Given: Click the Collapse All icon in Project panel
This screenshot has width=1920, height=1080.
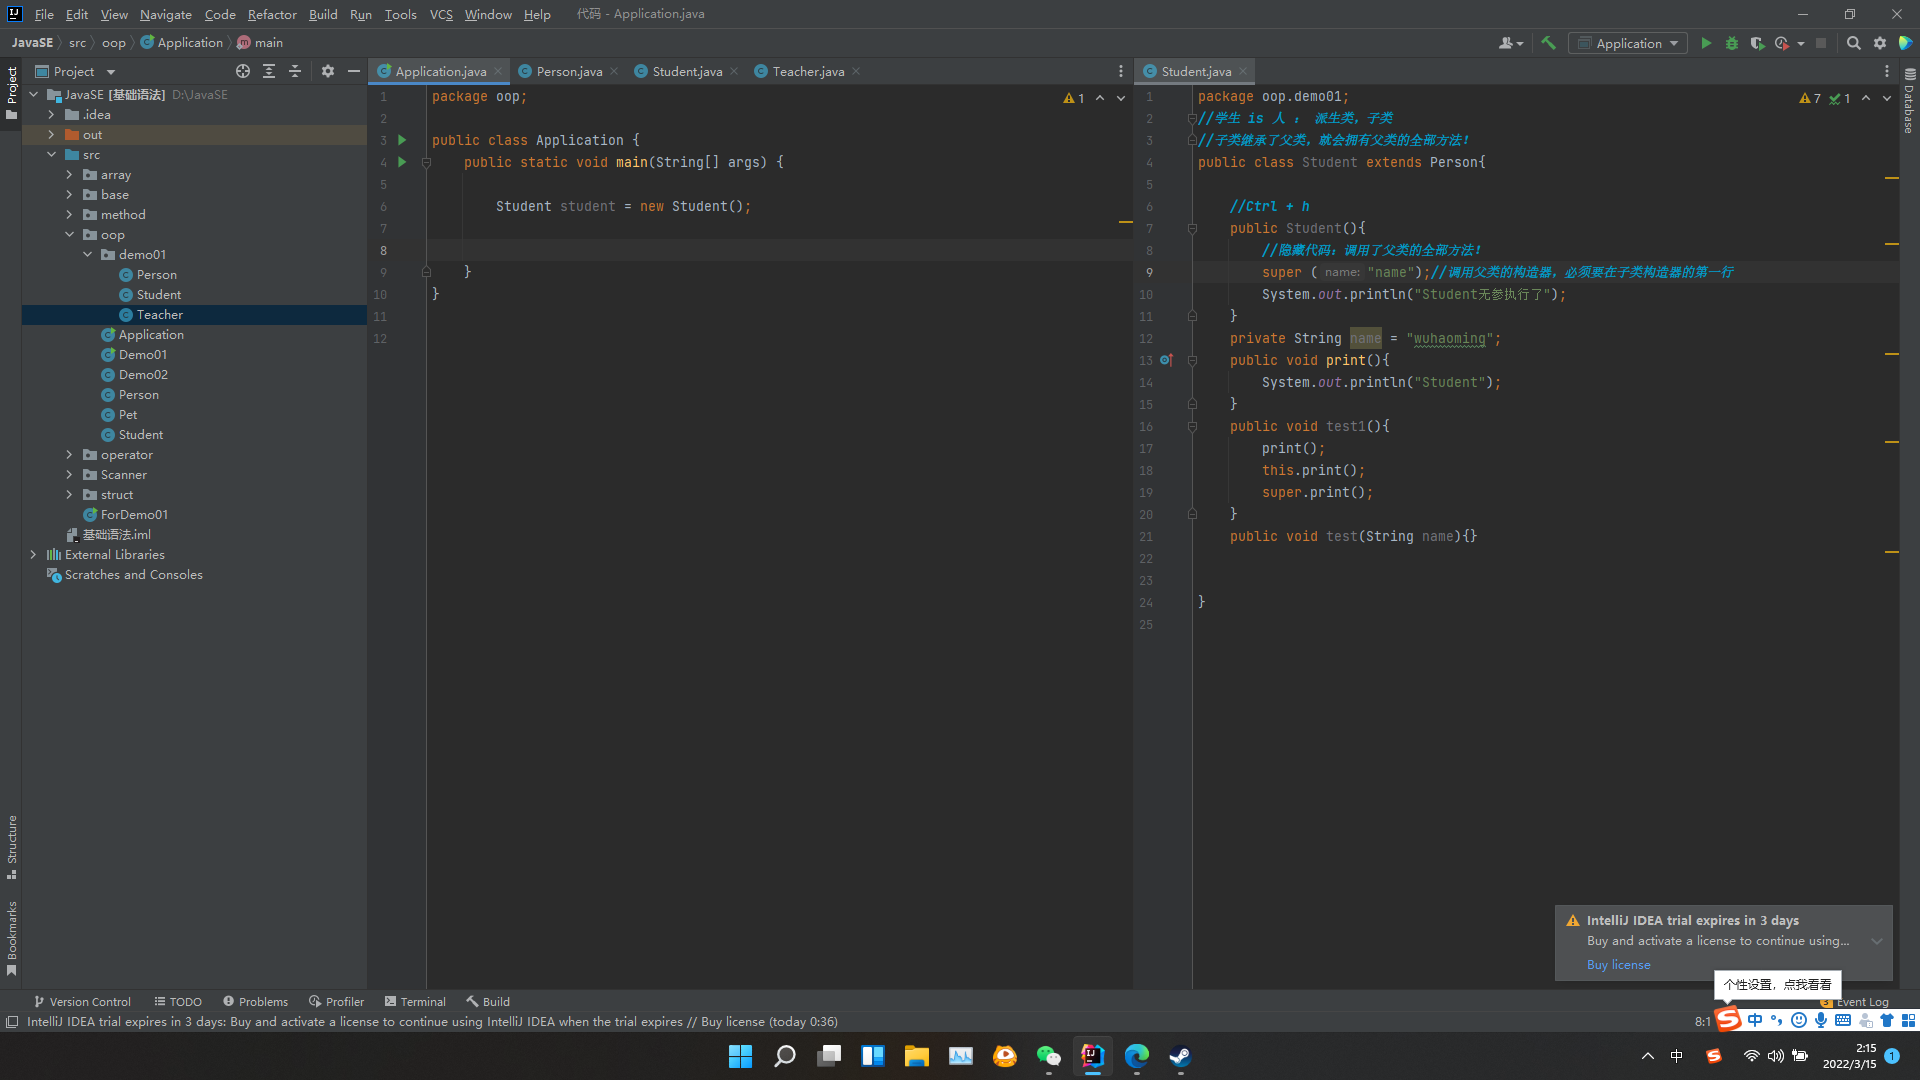Looking at the screenshot, I should pos(295,71).
